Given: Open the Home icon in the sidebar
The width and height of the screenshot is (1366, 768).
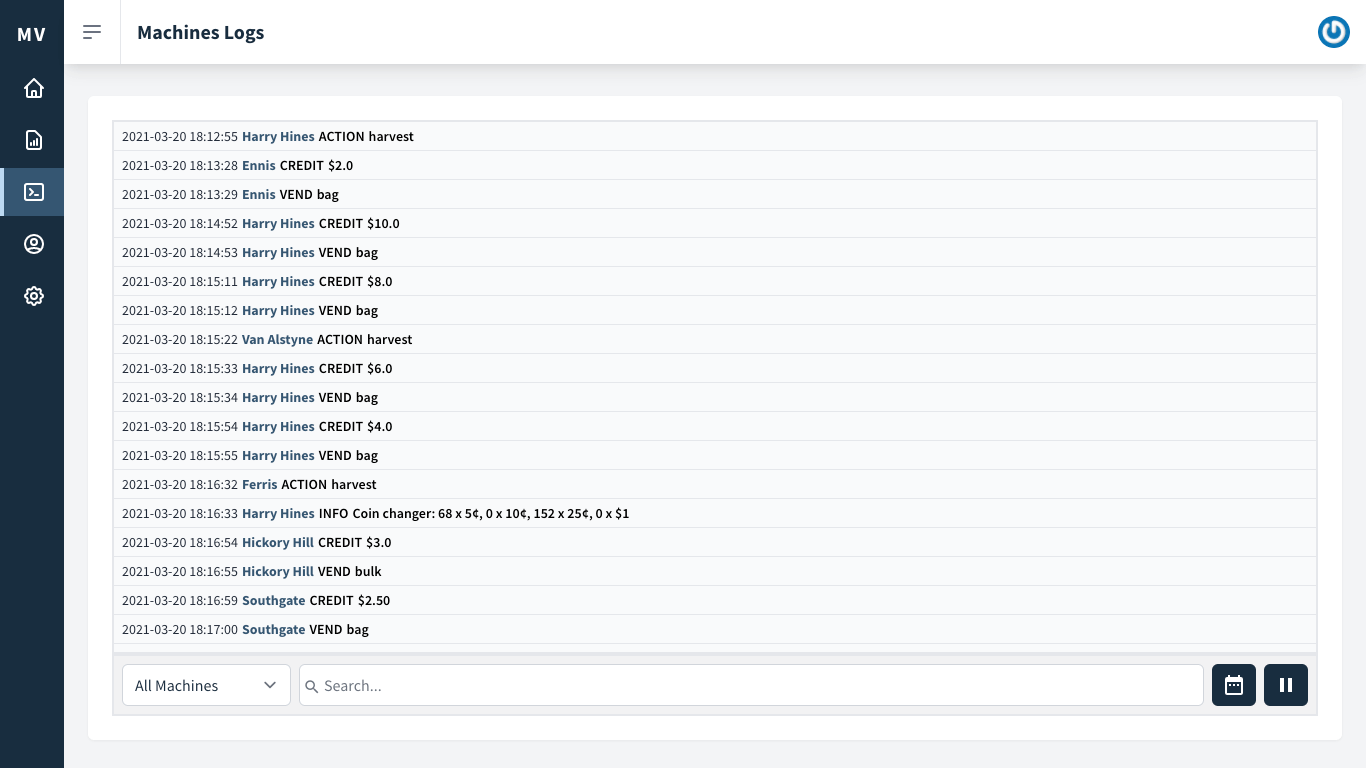Looking at the screenshot, I should coord(33,88).
